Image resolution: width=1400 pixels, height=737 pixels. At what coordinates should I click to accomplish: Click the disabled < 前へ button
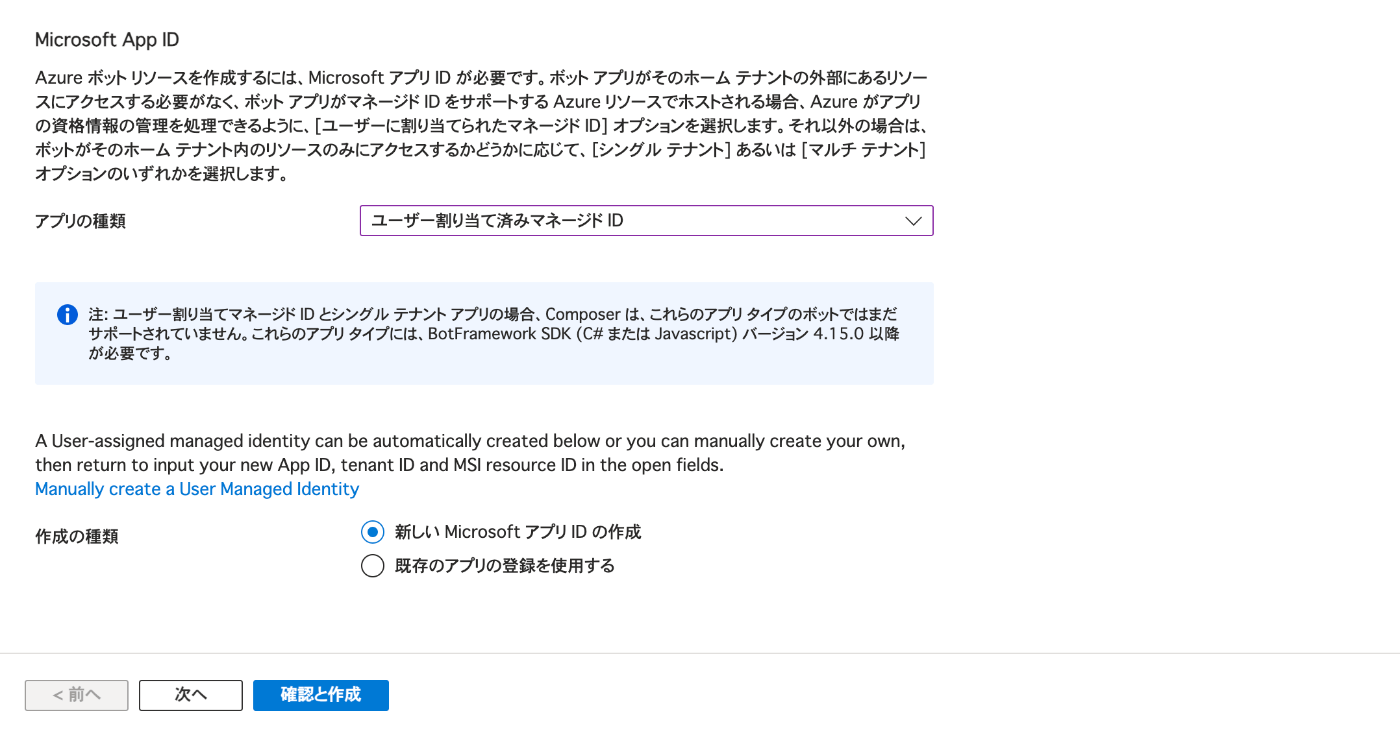pyautogui.click(x=77, y=695)
